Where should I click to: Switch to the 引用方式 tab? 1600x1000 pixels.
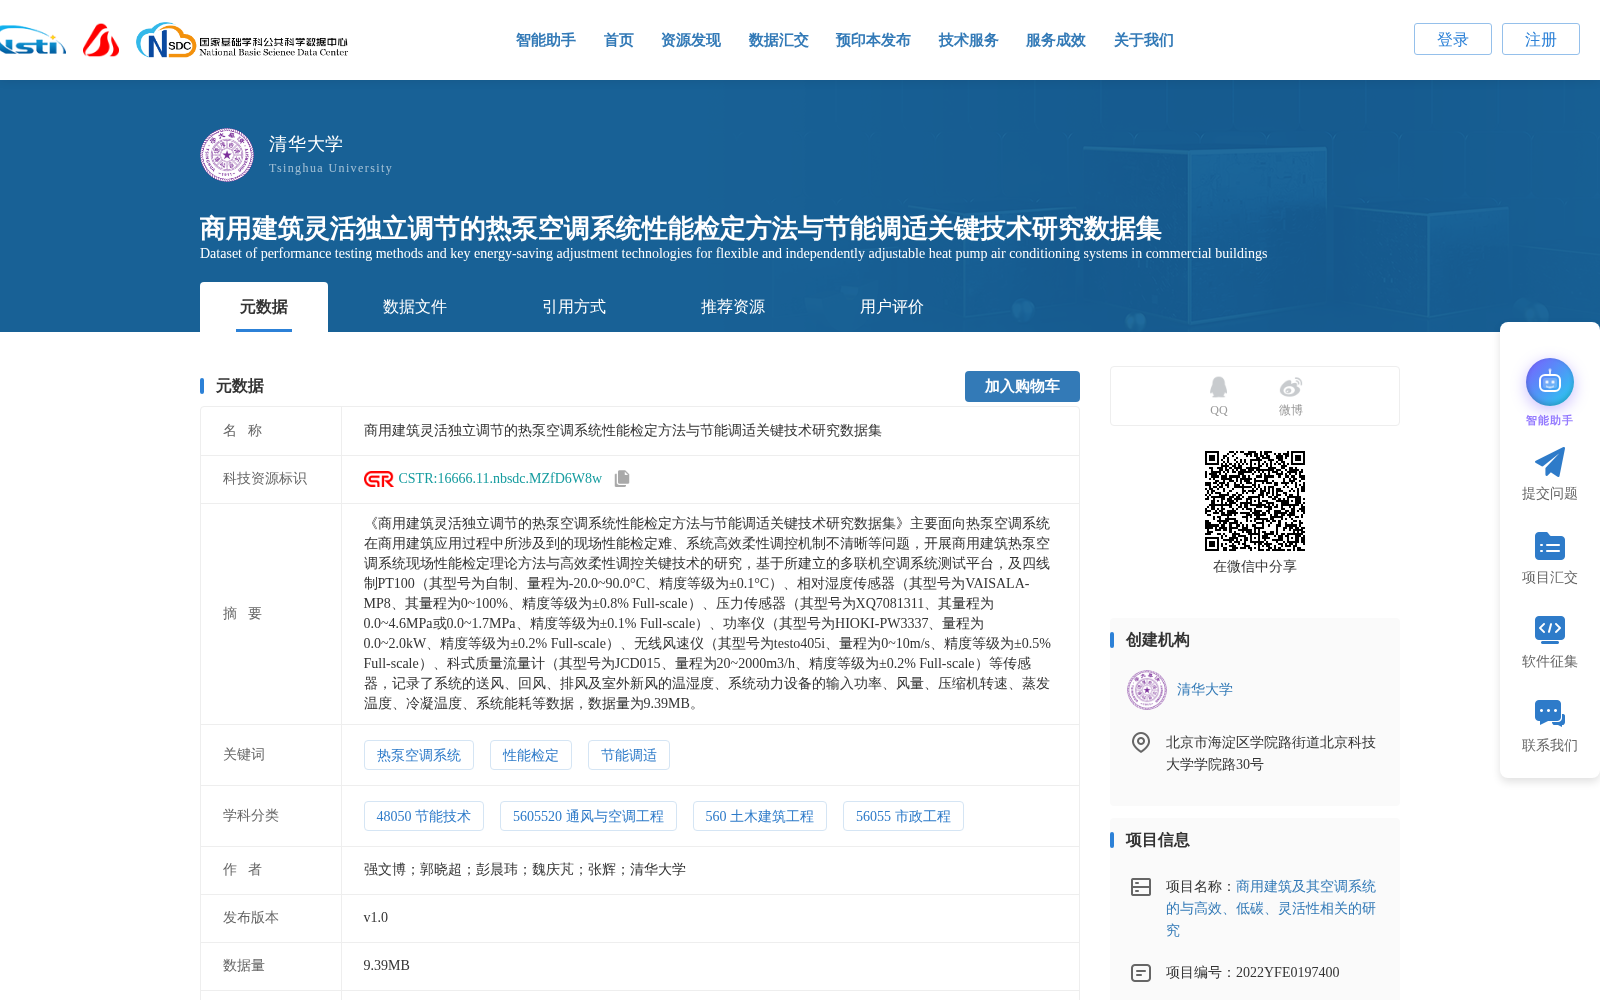(574, 307)
